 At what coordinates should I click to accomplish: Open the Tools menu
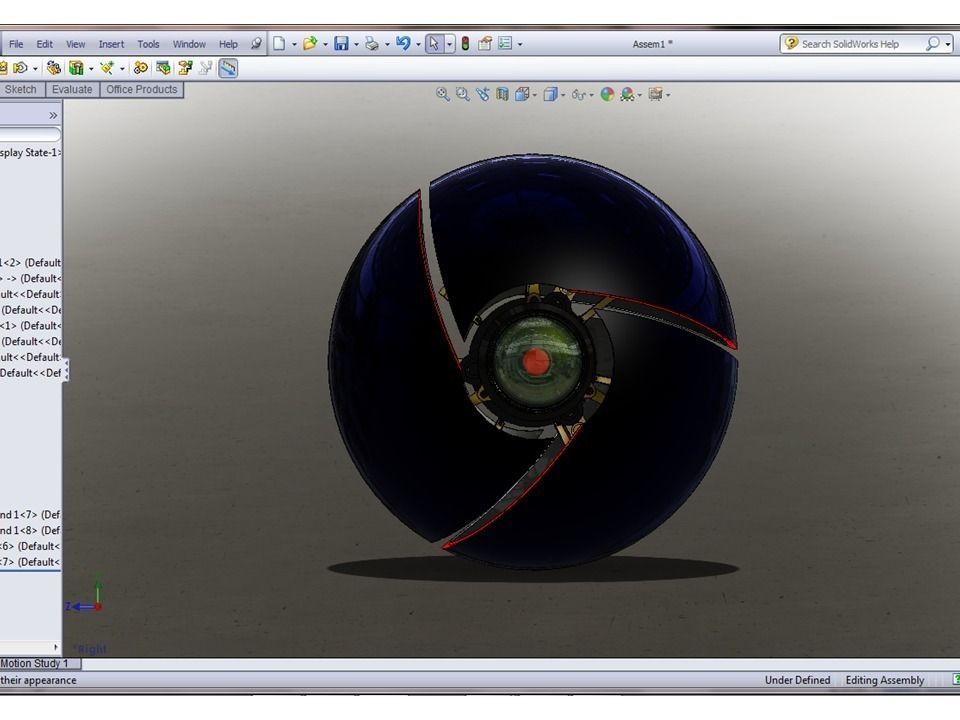[148, 44]
